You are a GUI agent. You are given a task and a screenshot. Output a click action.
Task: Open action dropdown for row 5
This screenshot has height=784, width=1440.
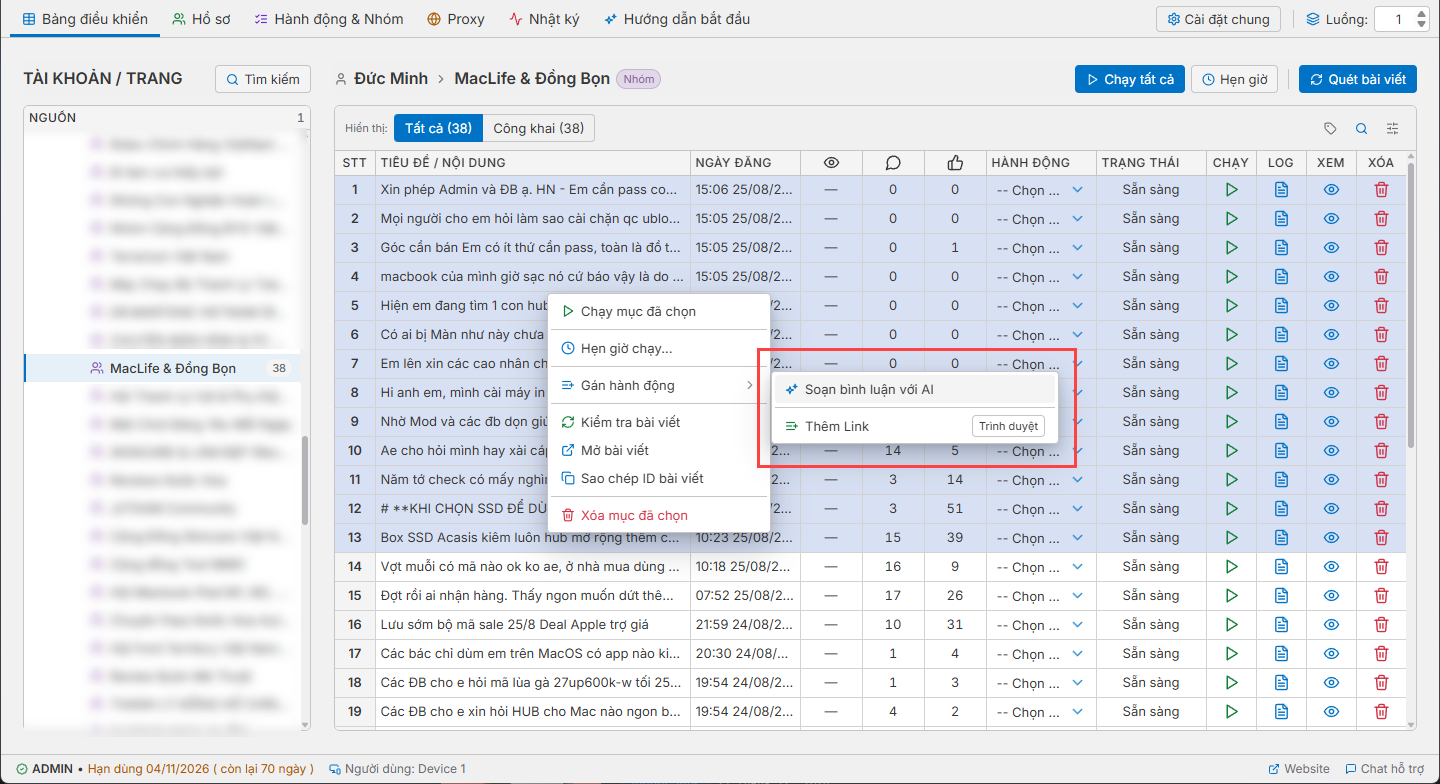(x=1040, y=306)
